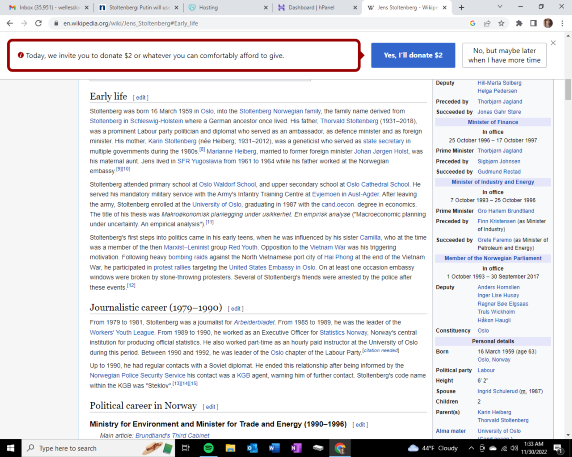572x457 pixels.
Task: Share this page via share icon
Action: [x=487, y=23]
